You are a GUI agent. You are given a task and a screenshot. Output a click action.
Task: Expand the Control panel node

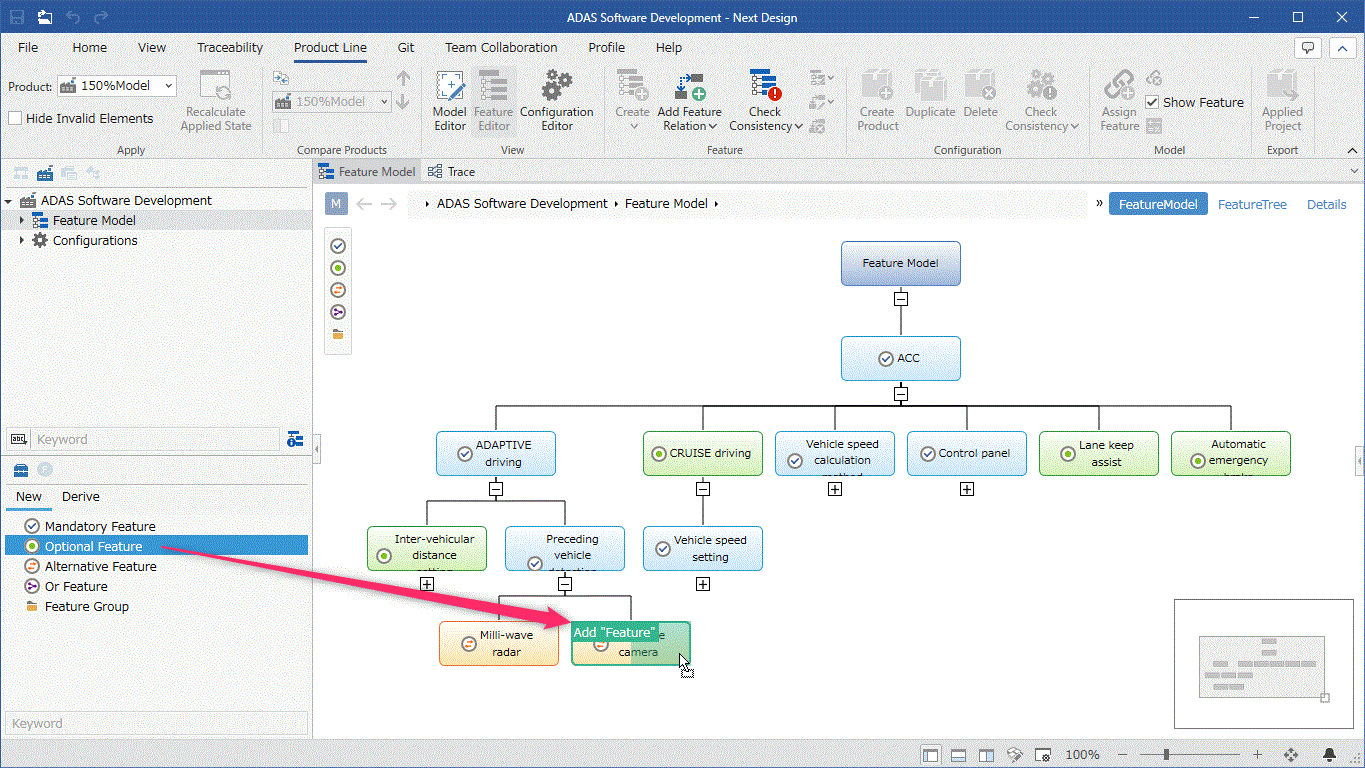pyautogui.click(x=967, y=489)
